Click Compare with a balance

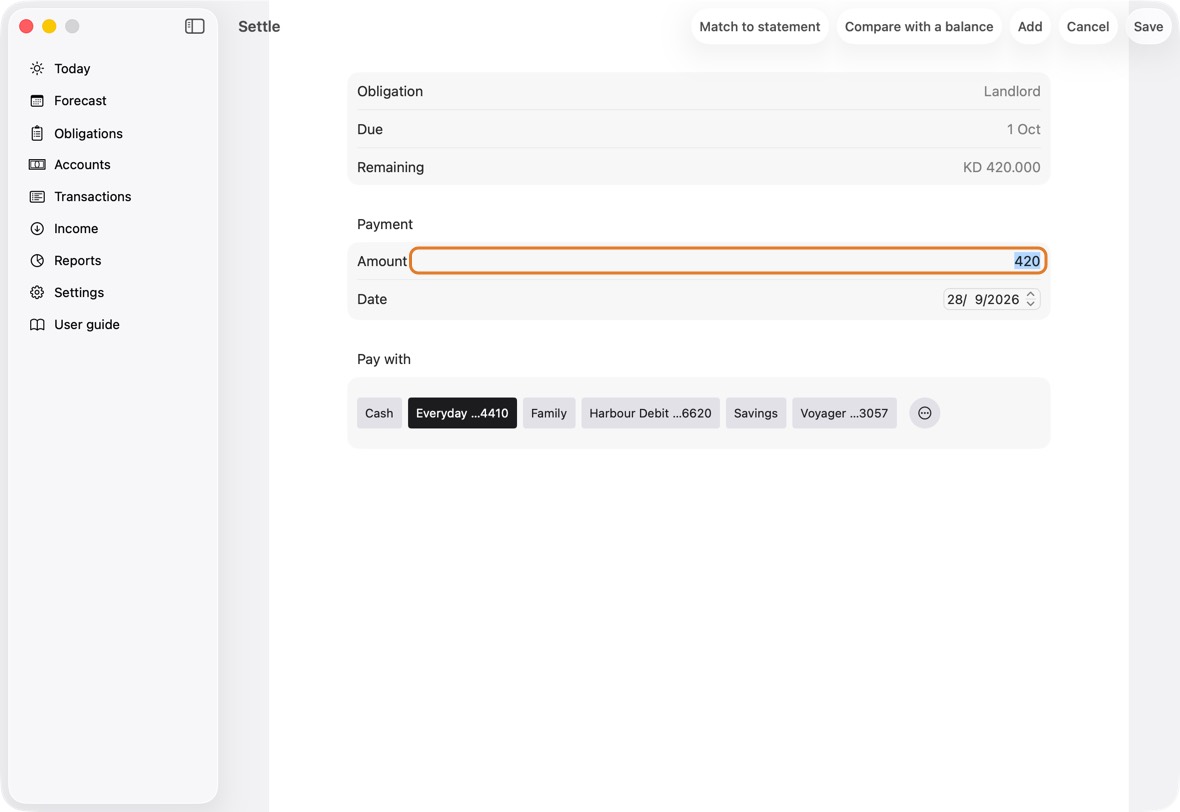click(x=919, y=26)
